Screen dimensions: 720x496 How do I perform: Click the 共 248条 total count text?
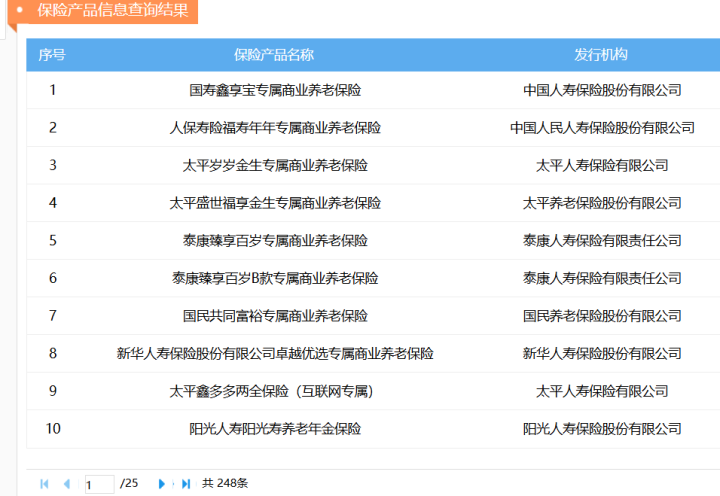pos(225,483)
